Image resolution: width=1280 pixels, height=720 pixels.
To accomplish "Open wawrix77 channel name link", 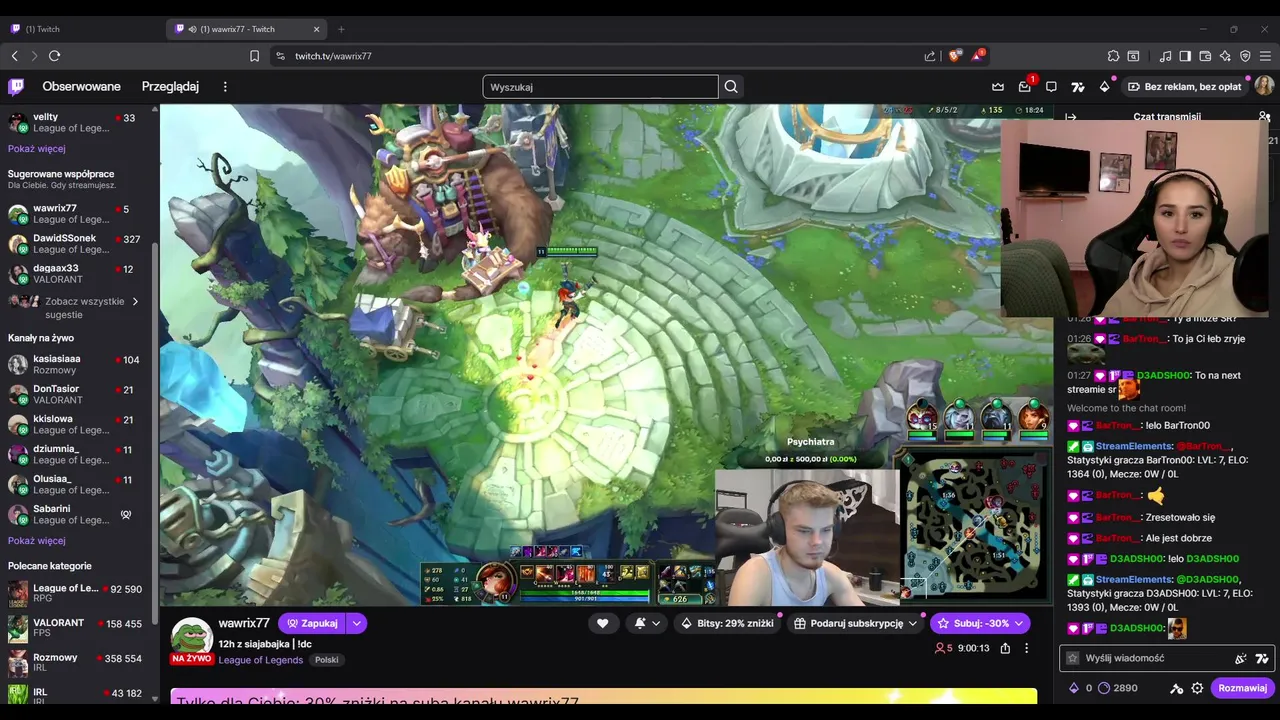I will pyautogui.click(x=244, y=623).
